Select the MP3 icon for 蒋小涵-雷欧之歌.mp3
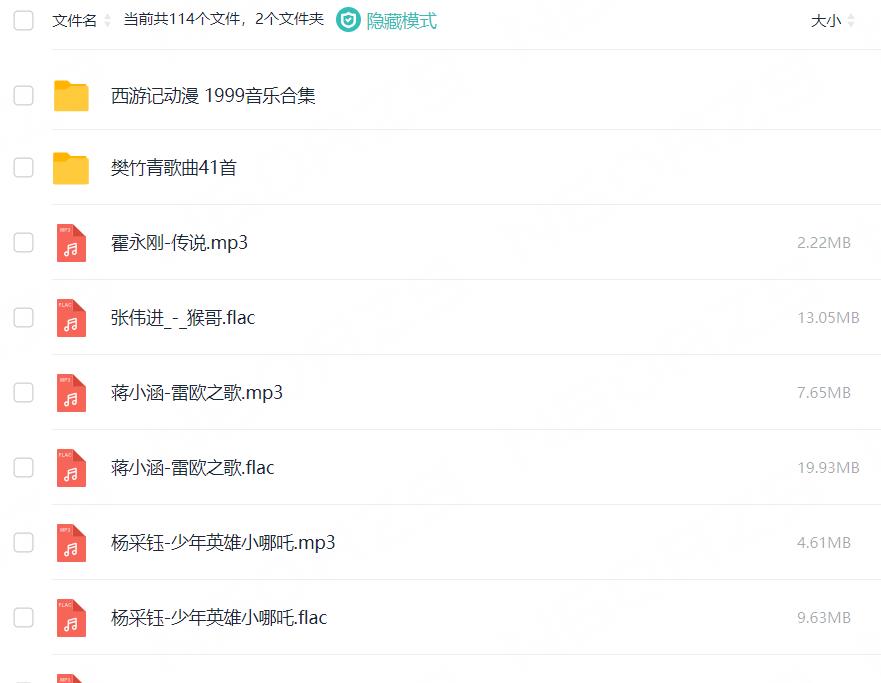This screenshot has height=683, width=881. click(70, 393)
